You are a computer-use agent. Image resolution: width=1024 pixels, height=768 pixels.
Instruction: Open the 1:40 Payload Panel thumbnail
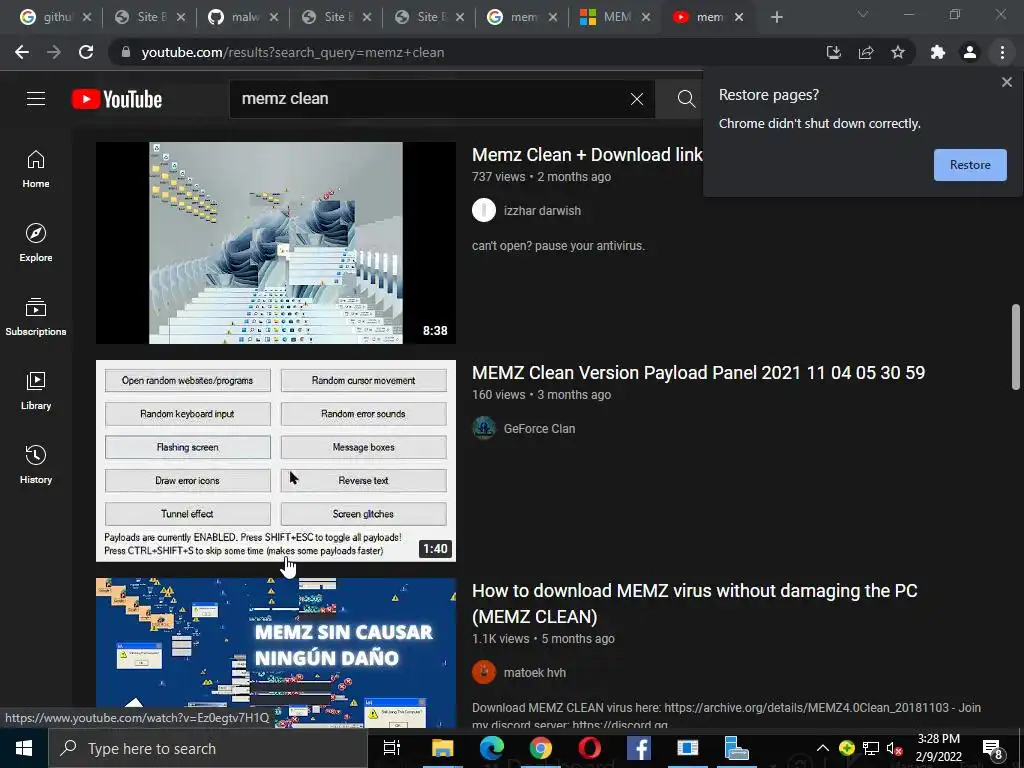tap(276, 460)
